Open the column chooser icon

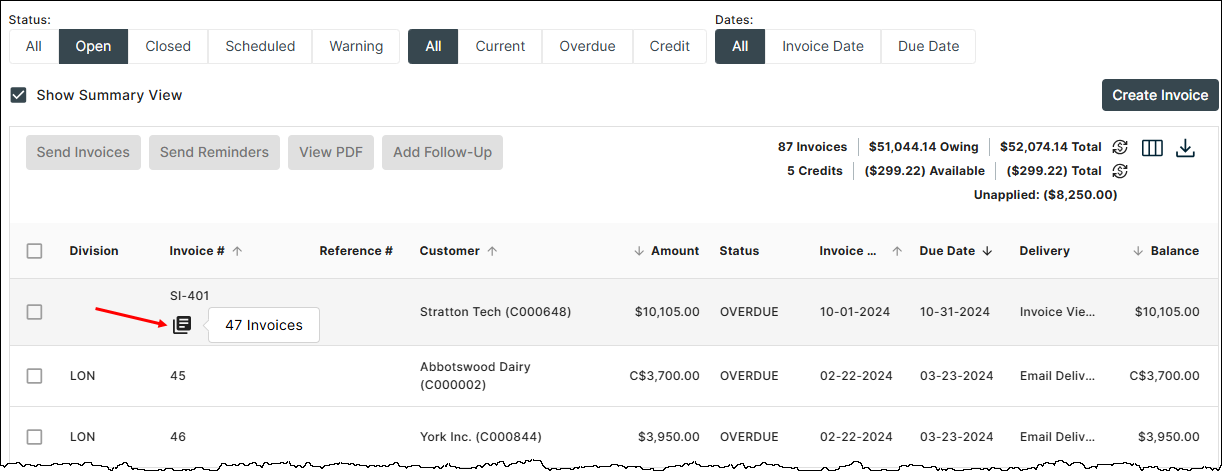coord(1152,148)
